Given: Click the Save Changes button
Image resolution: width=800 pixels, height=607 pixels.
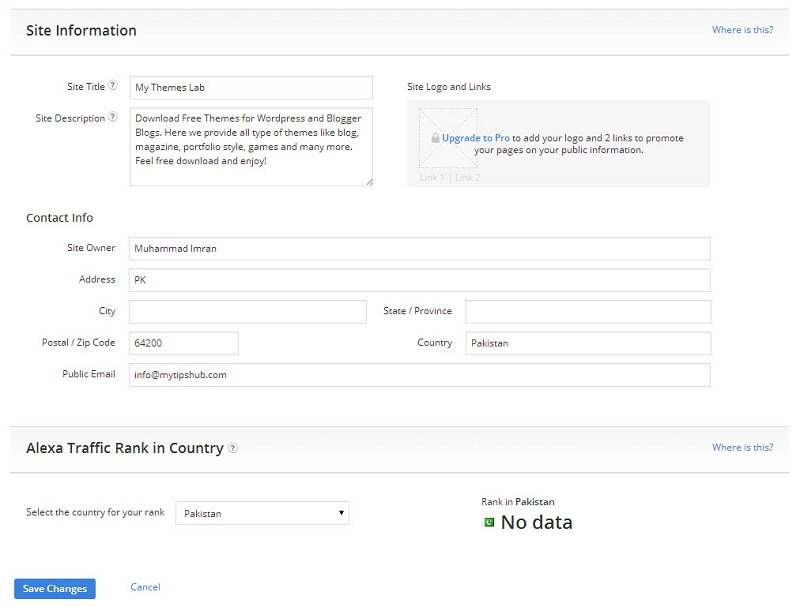Looking at the screenshot, I should [53, 588].
